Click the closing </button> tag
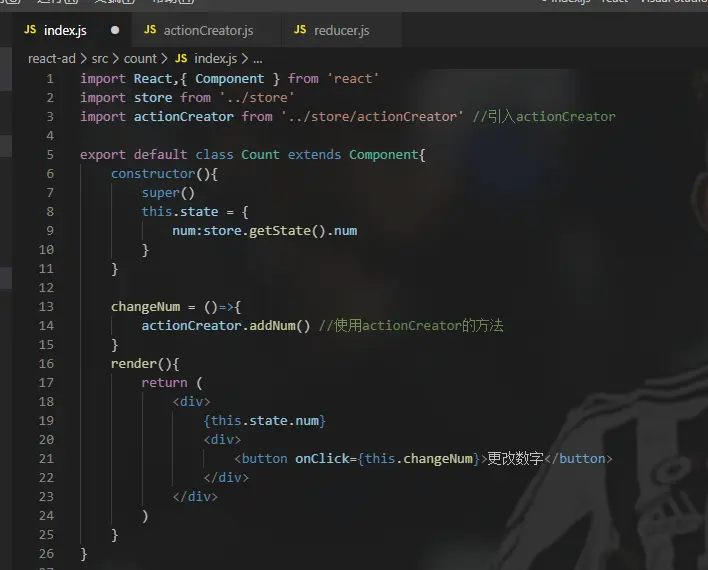Image resolution: width=708 pixels, height=570 pixels. pos(578,458)
